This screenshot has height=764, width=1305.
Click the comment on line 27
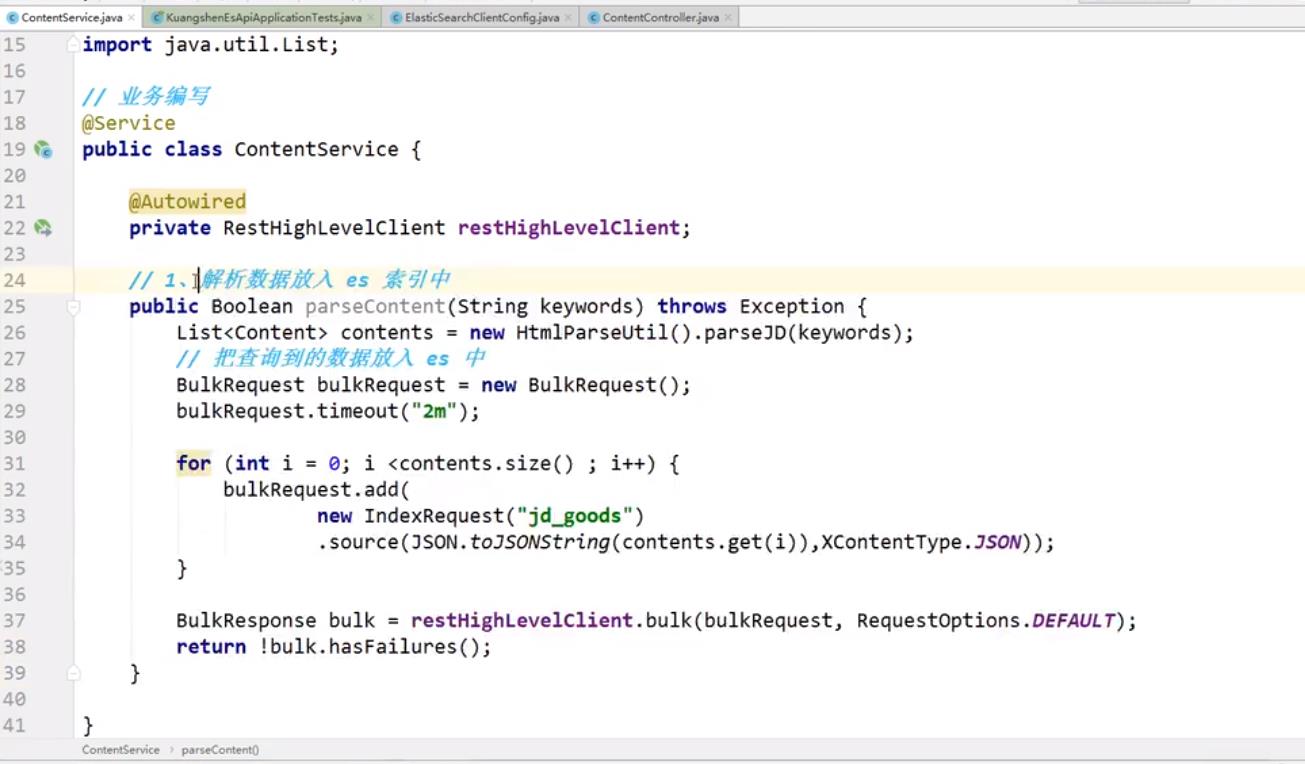pyautogui.click(x=331, y=358)
